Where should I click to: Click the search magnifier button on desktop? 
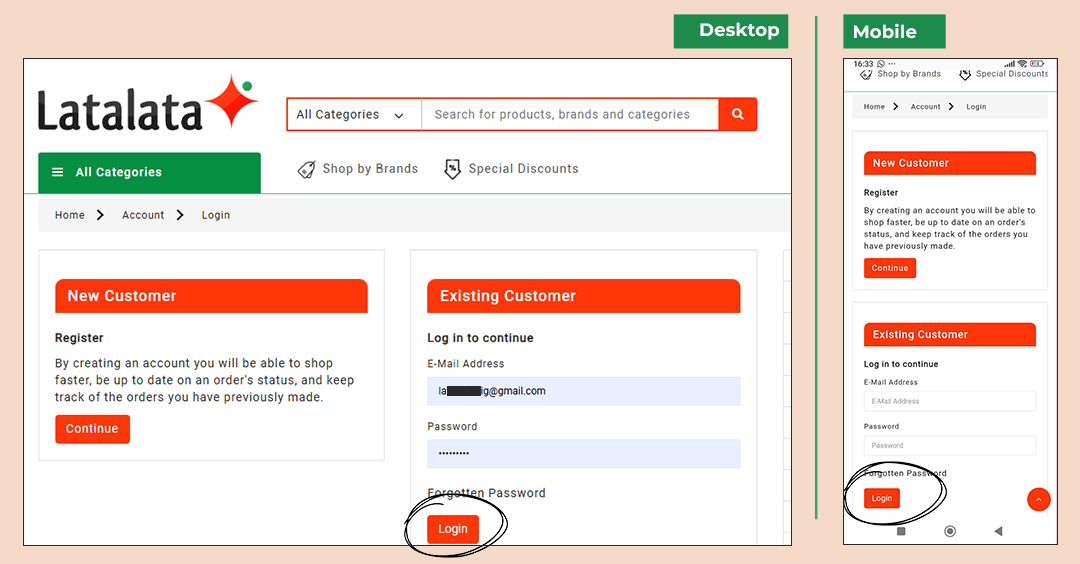tap(738, 114)
